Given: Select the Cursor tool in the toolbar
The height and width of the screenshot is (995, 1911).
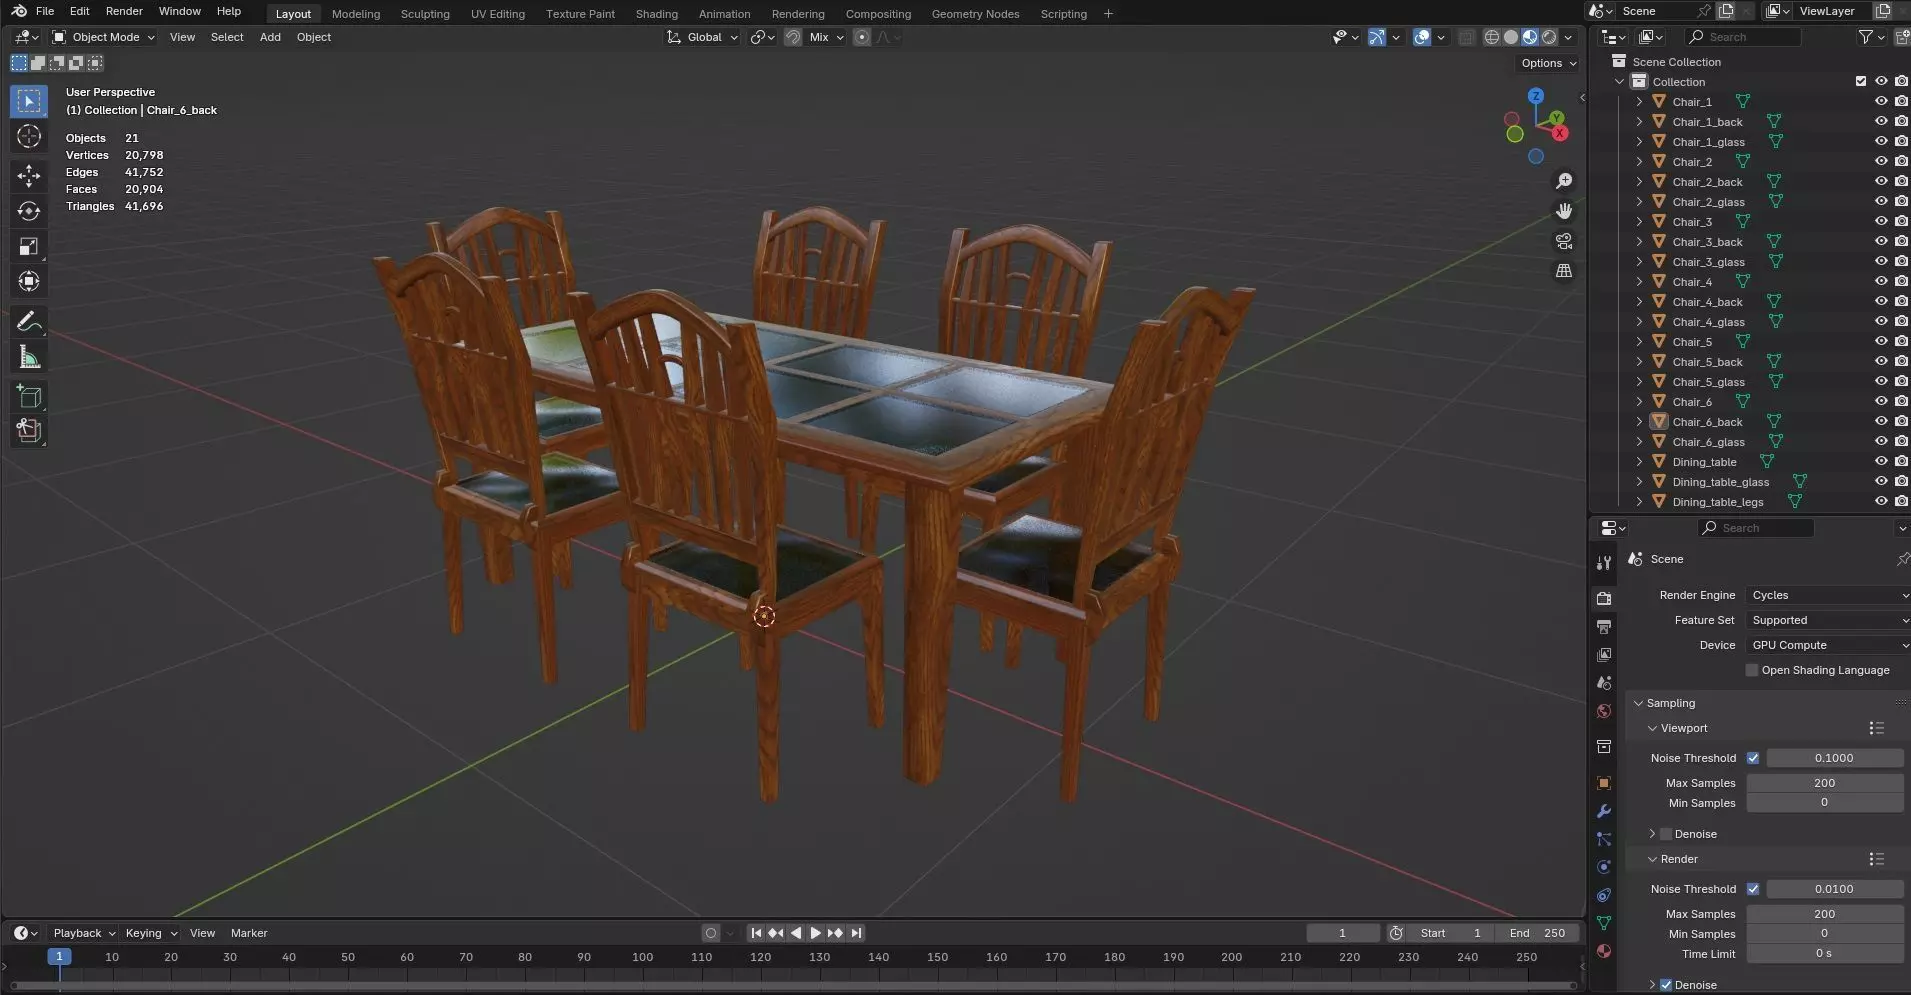Looking at the screenshot, I should tap(29, 137).
